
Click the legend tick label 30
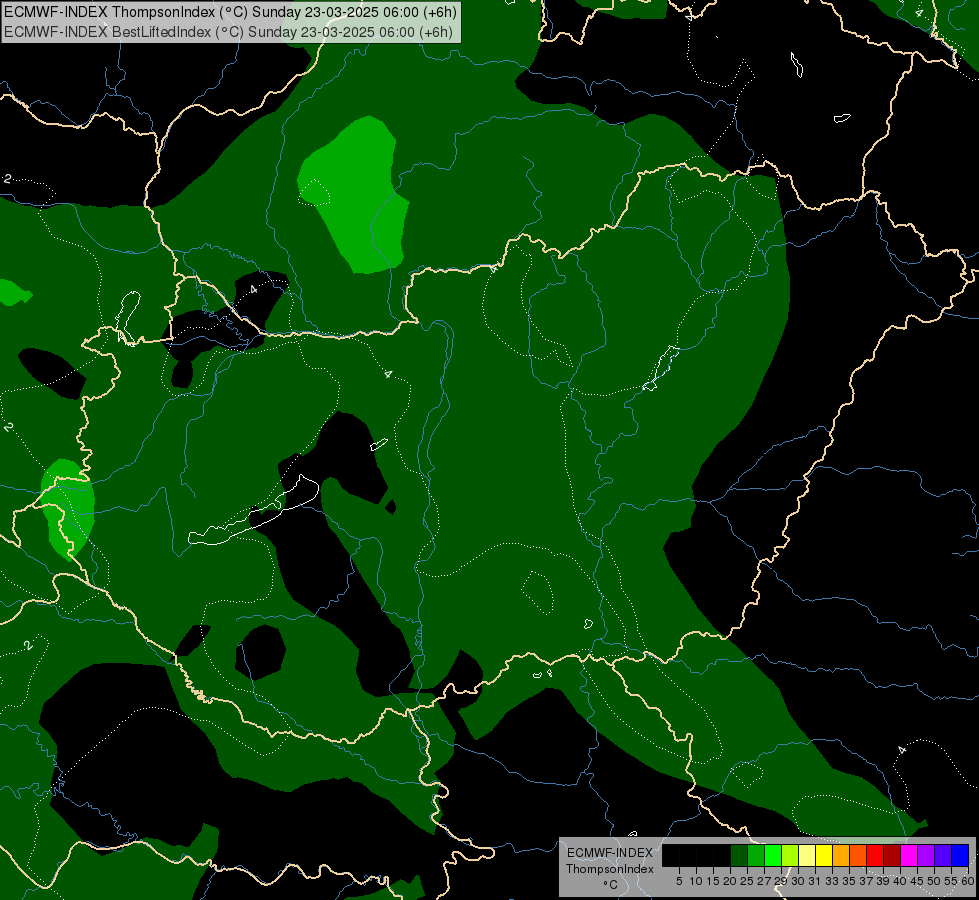click(798, 881)
